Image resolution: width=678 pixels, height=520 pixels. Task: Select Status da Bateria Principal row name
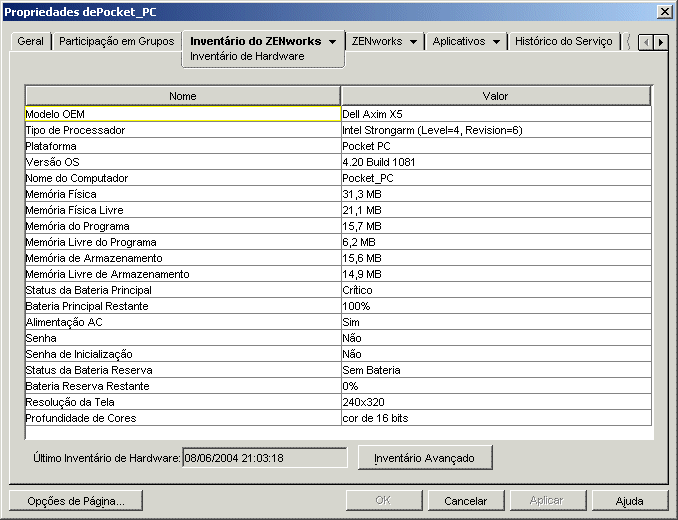(183, 290)
